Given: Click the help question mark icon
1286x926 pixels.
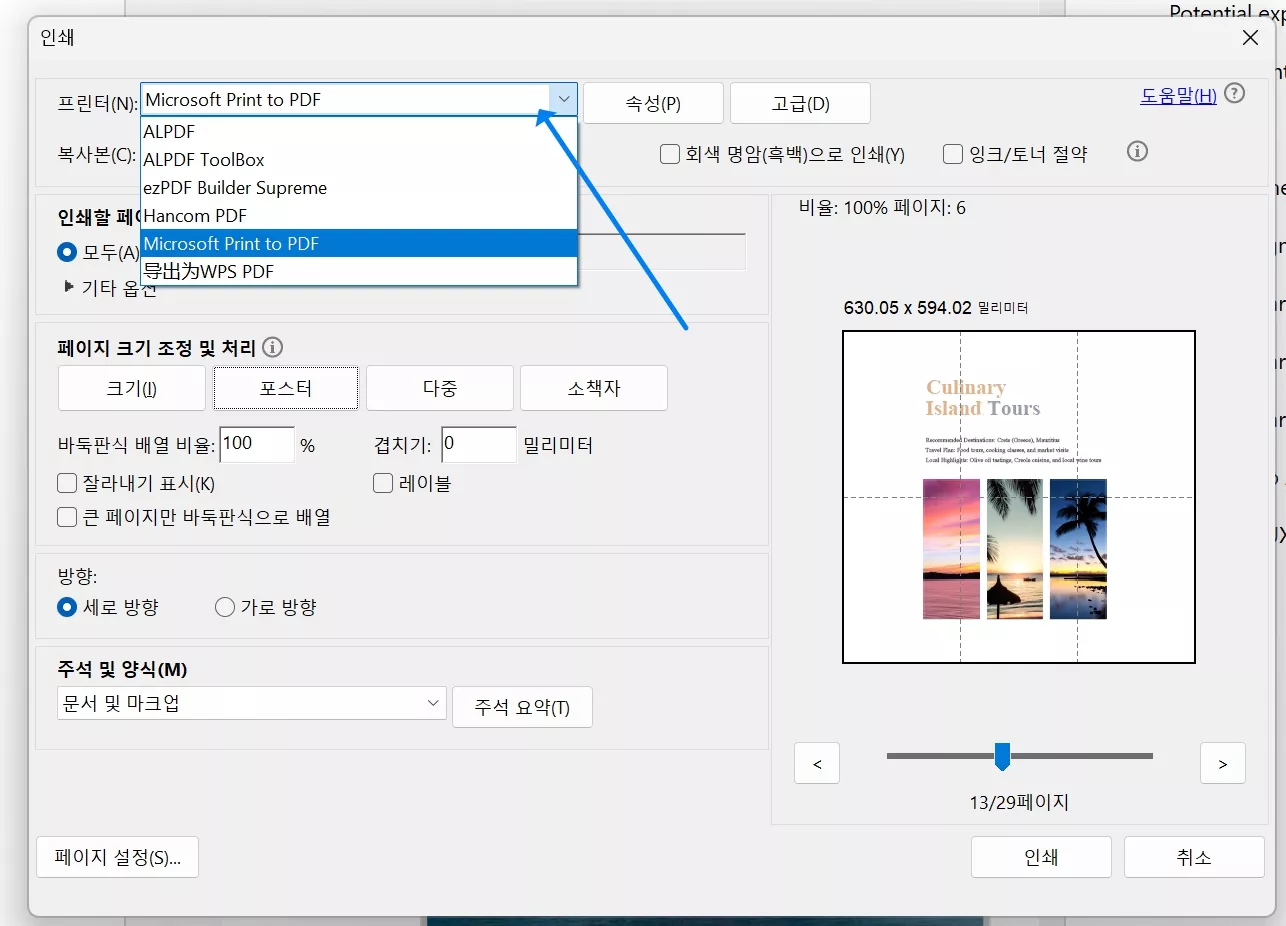Looking at the screenshot, I should (x=1236, y=94).
